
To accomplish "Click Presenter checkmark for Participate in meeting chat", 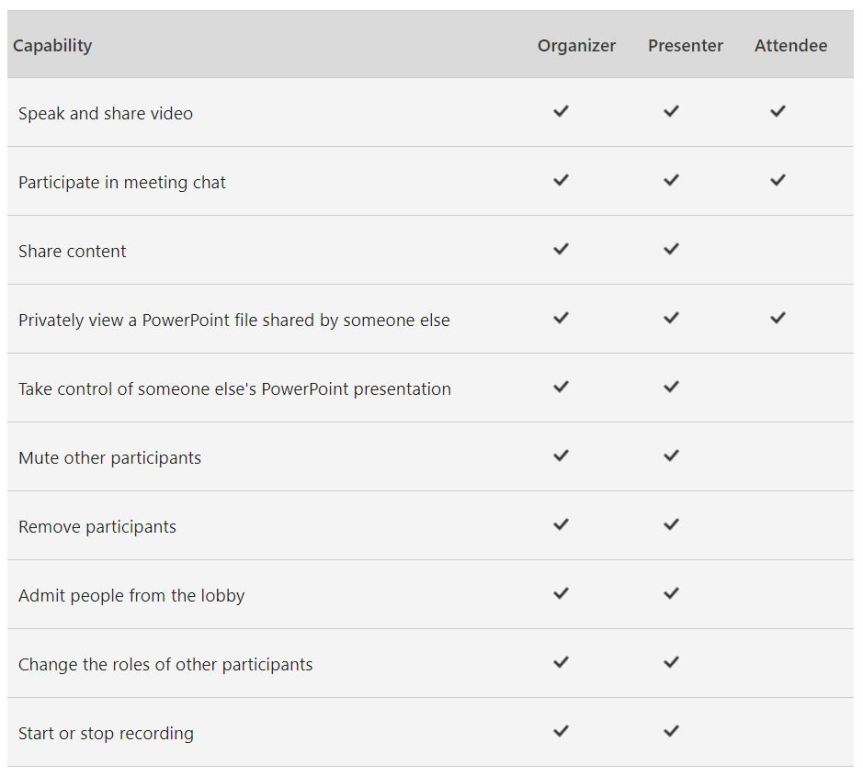I will pyautogui.click(x=671, y=181).
